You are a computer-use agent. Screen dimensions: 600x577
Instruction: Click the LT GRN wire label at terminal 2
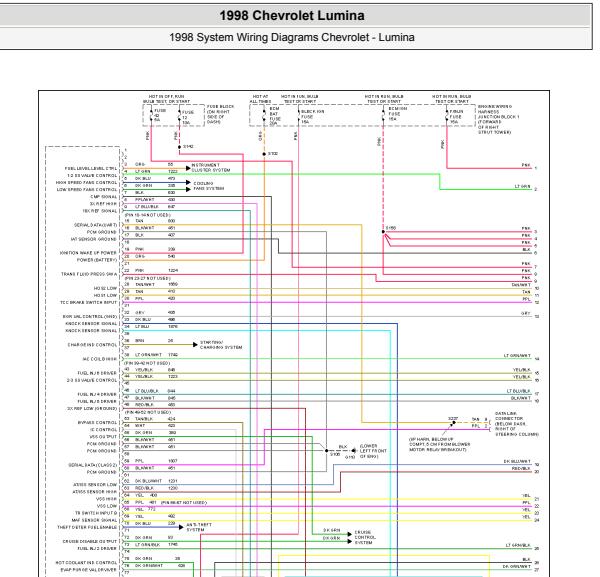[523, 186]
